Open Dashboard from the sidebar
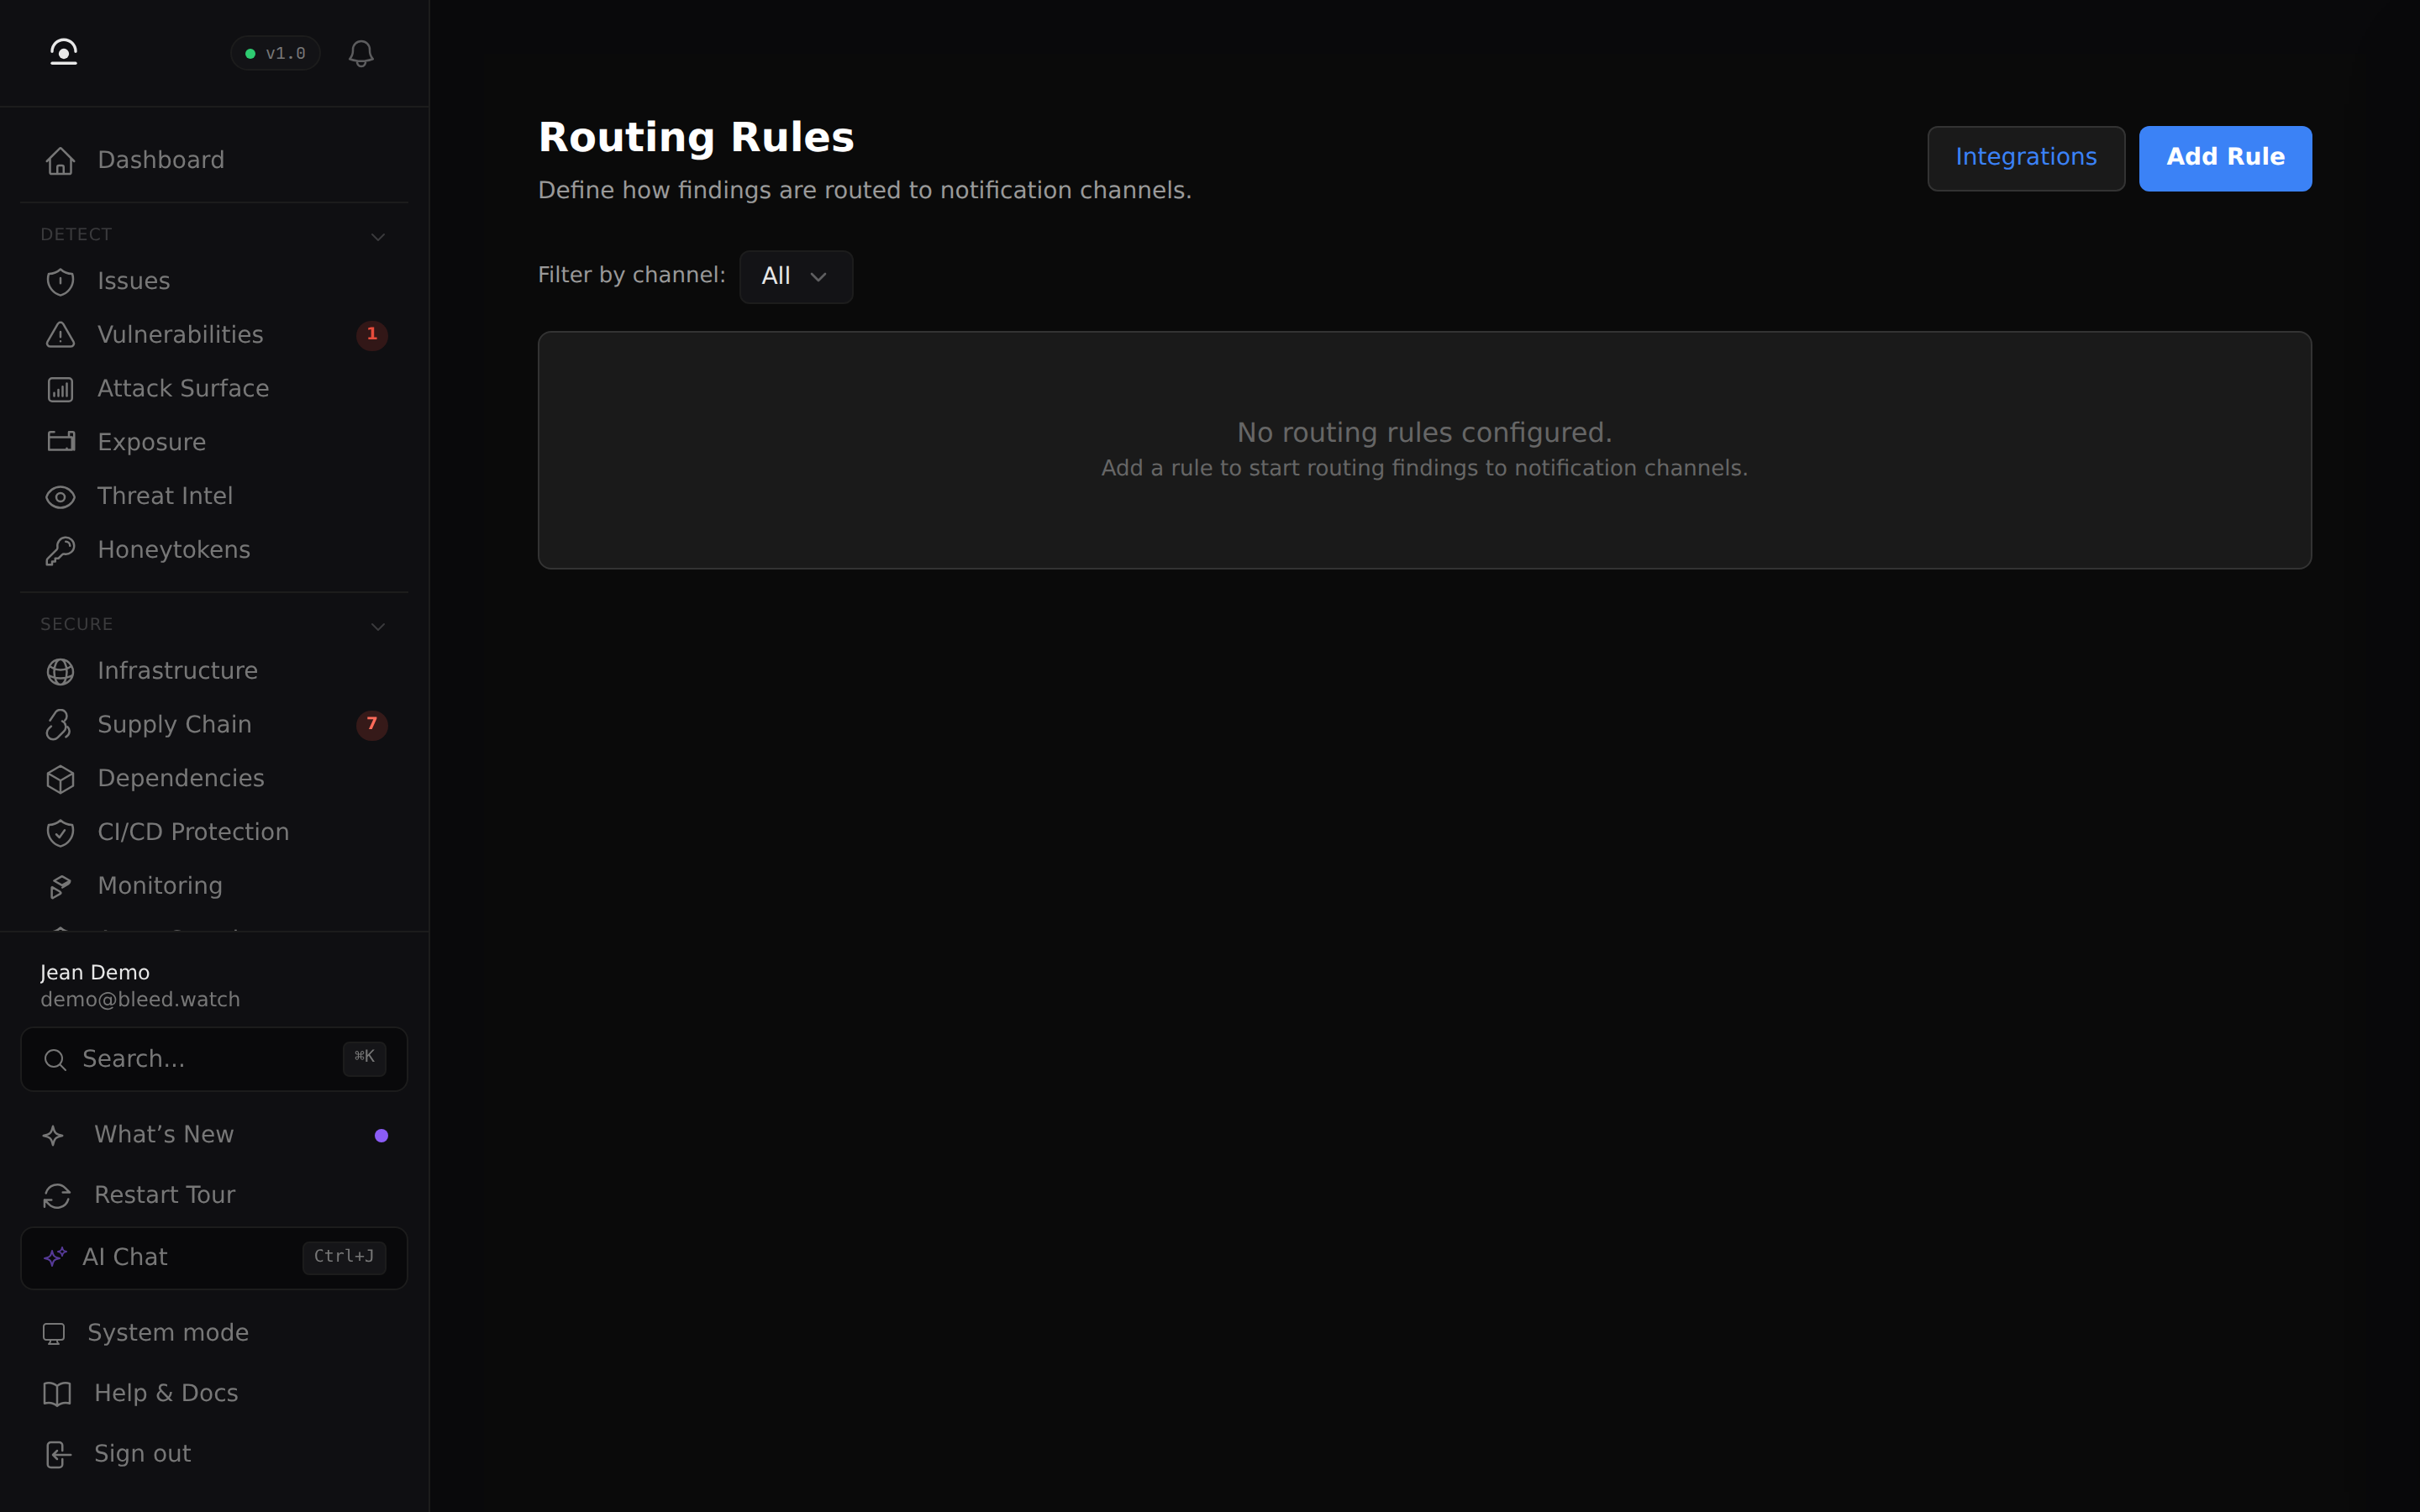Image resolution: width=2420 pixels, height=1512 pixels. [214, 160]
